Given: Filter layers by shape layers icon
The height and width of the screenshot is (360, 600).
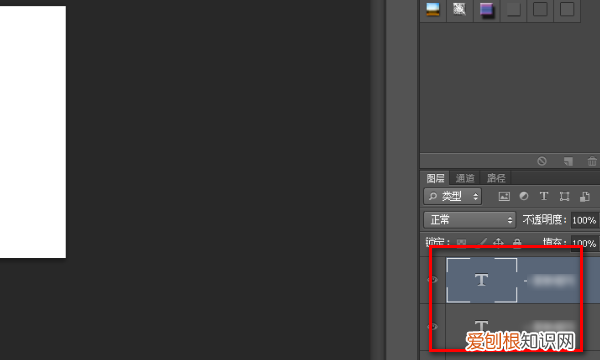Looking at the screenshot, I should 564,197.
